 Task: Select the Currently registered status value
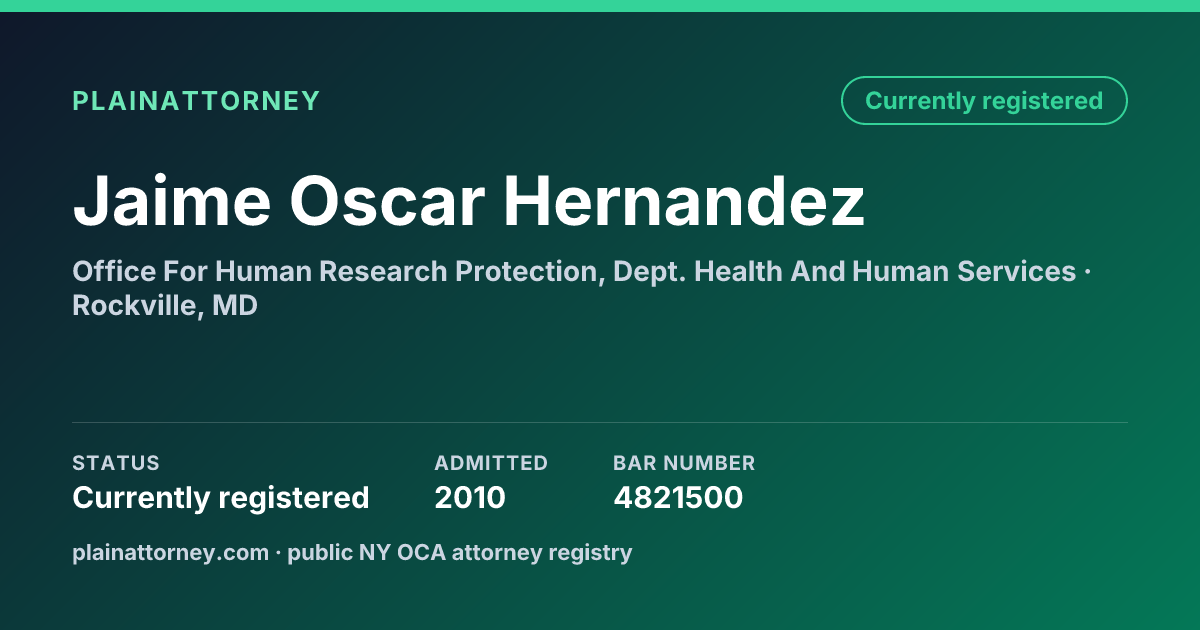[221, 497]
